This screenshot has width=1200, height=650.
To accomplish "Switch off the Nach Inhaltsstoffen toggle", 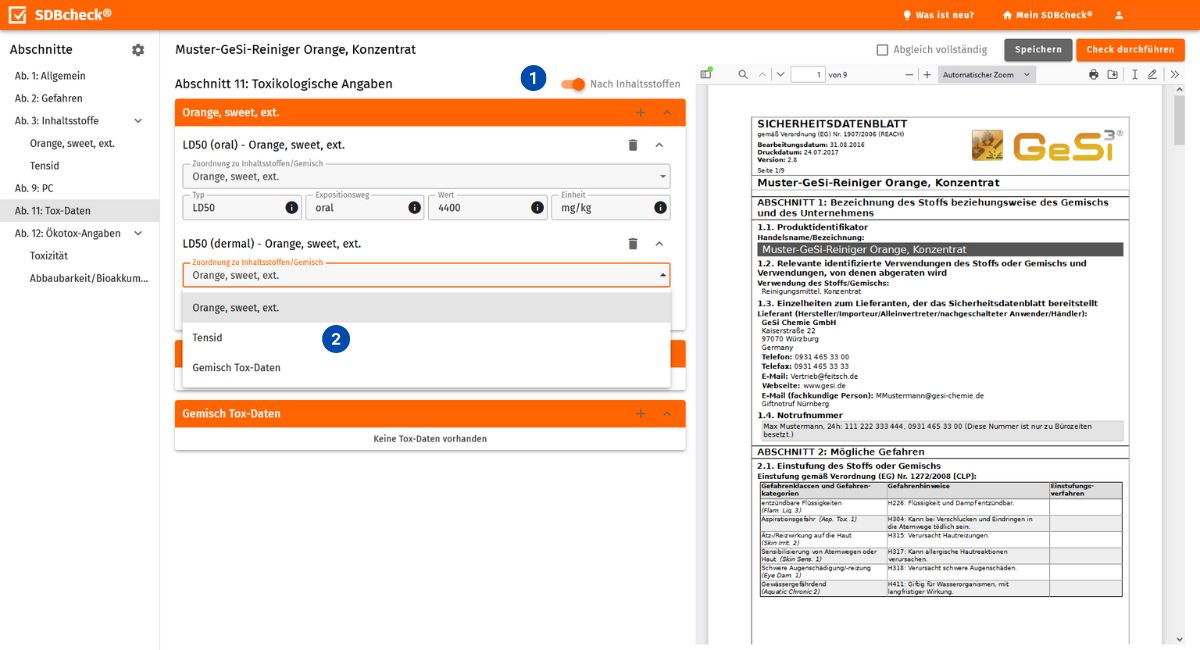I will click(573, 85).
